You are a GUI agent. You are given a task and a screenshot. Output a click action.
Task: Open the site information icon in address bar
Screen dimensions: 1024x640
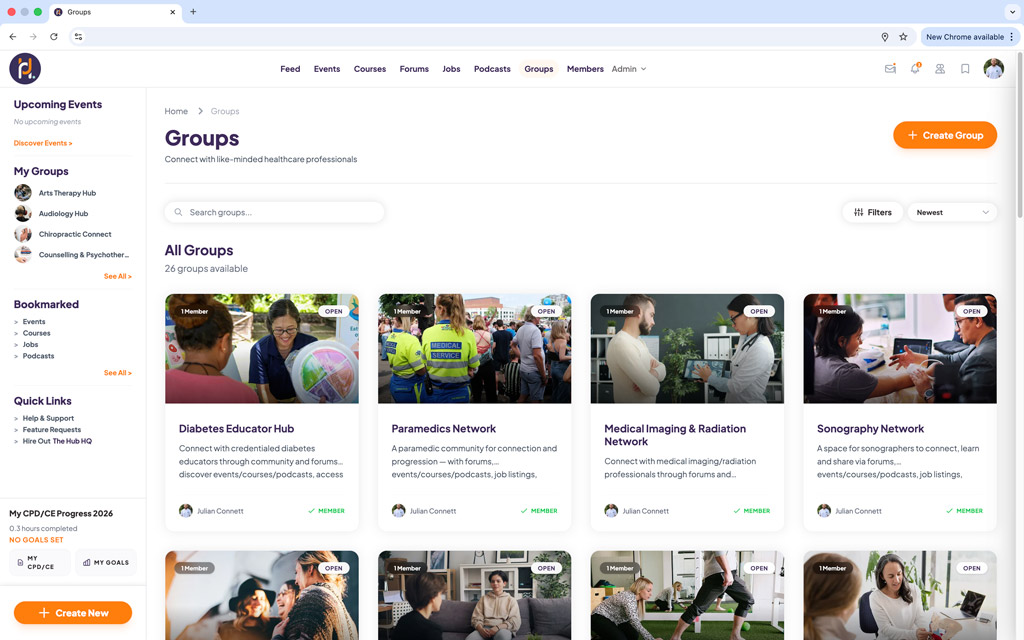tap(78, 37)
